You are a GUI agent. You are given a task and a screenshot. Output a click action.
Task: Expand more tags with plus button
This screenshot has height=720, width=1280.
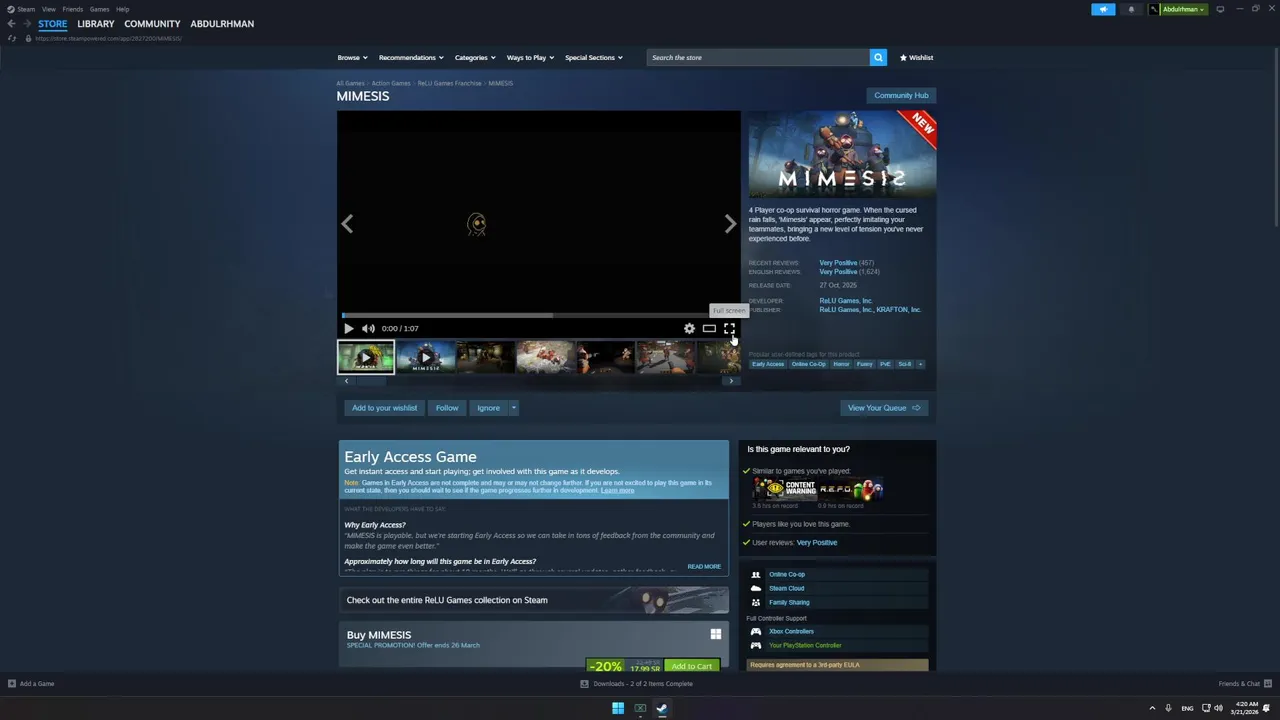[x=920, y=364]
